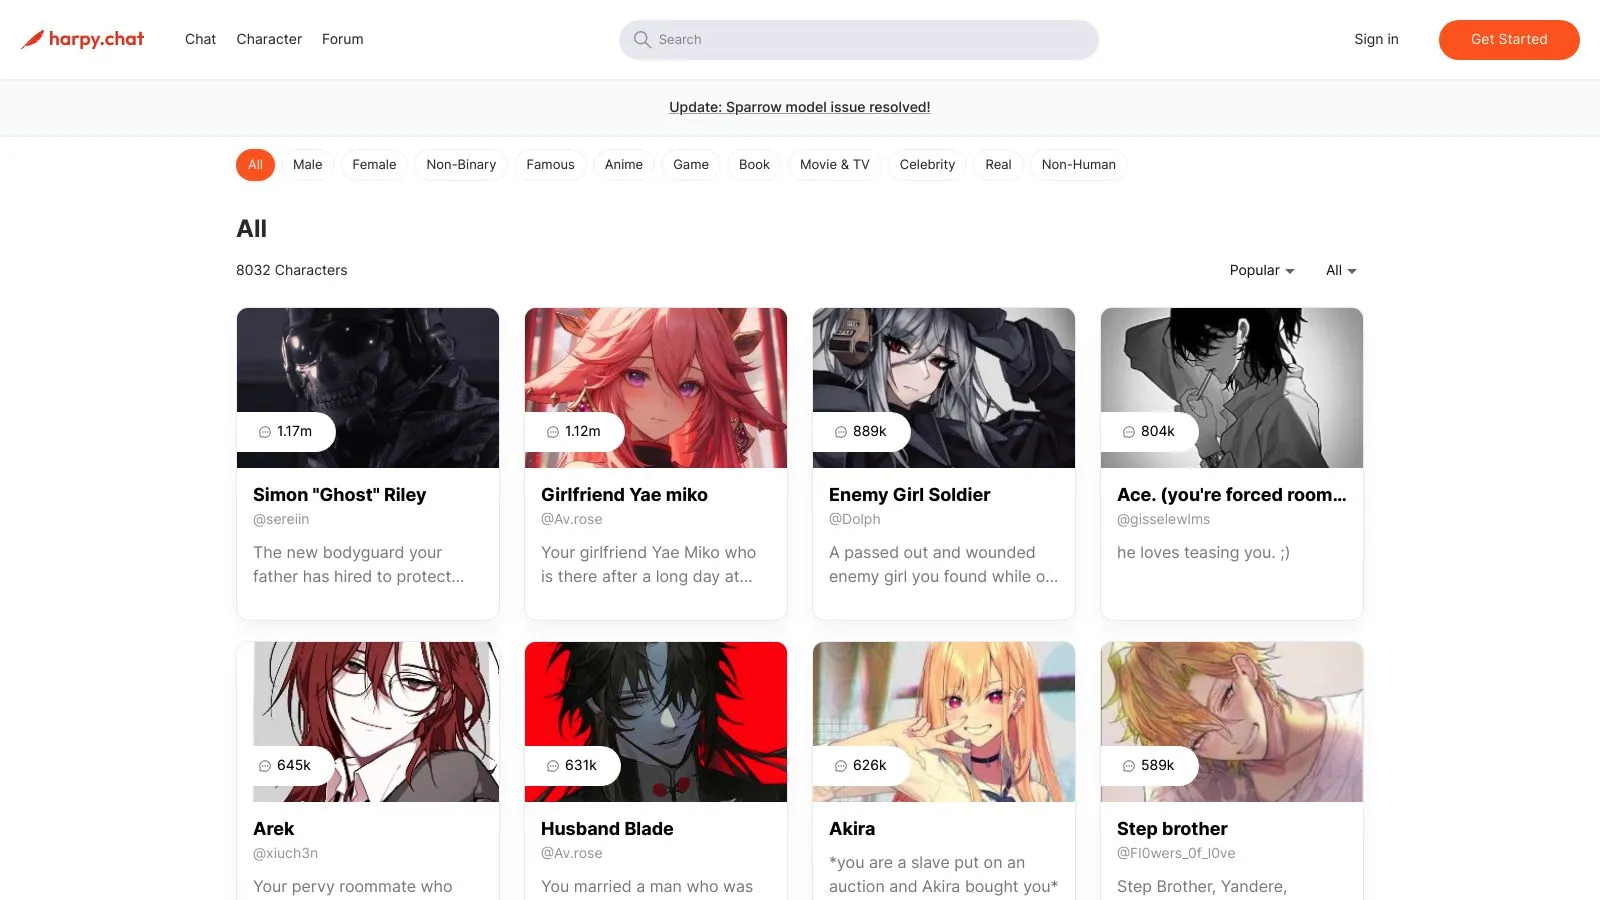Click description "Your girlfriend Yae Miko who..."
Screen dimensions: 1600x900
tap(648, 564)
